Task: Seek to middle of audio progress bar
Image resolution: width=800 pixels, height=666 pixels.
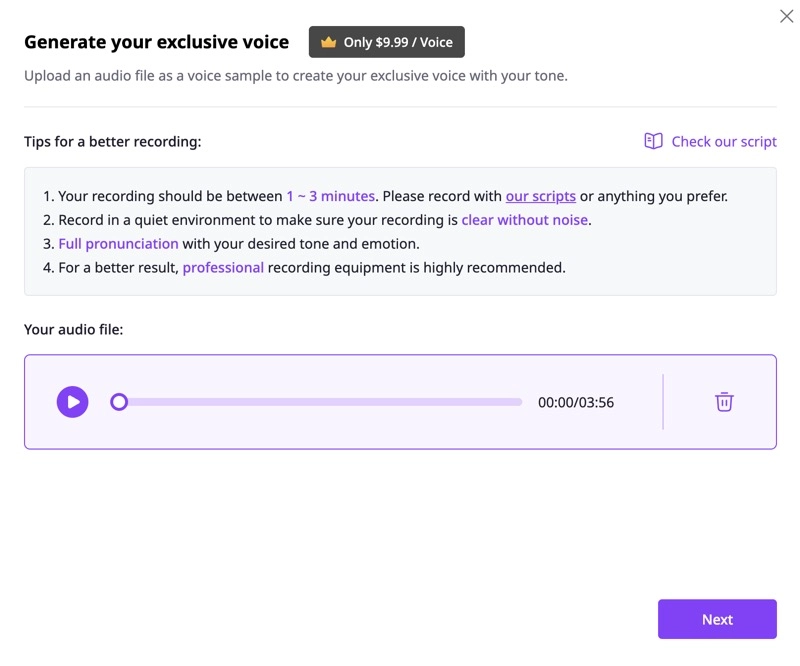Action: [x=320, y=402]
